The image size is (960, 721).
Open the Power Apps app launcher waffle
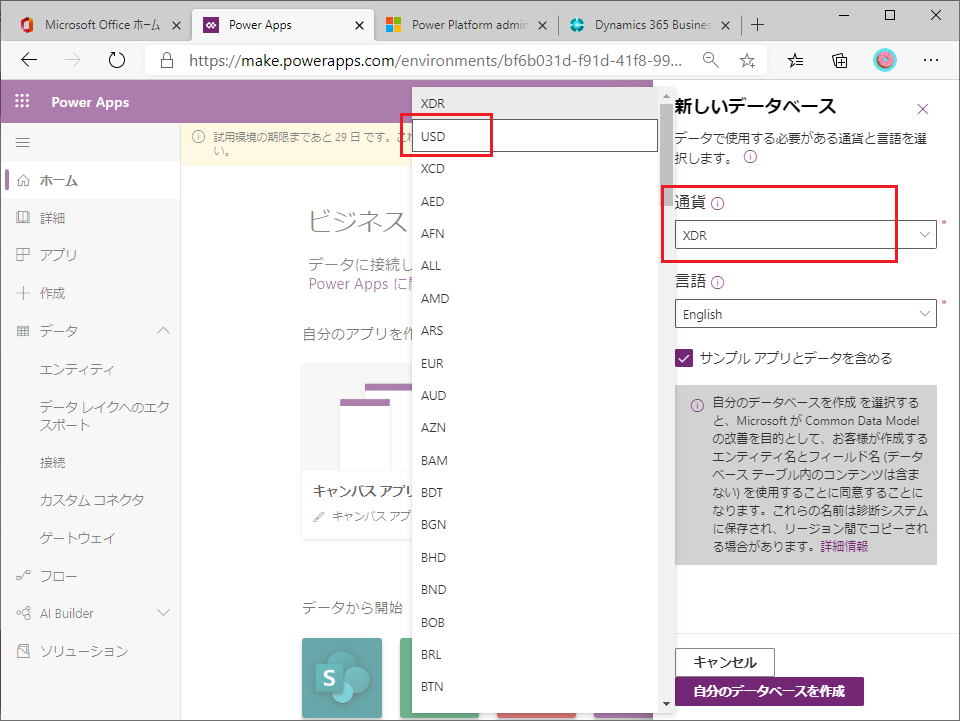click(x=22, y=101)
